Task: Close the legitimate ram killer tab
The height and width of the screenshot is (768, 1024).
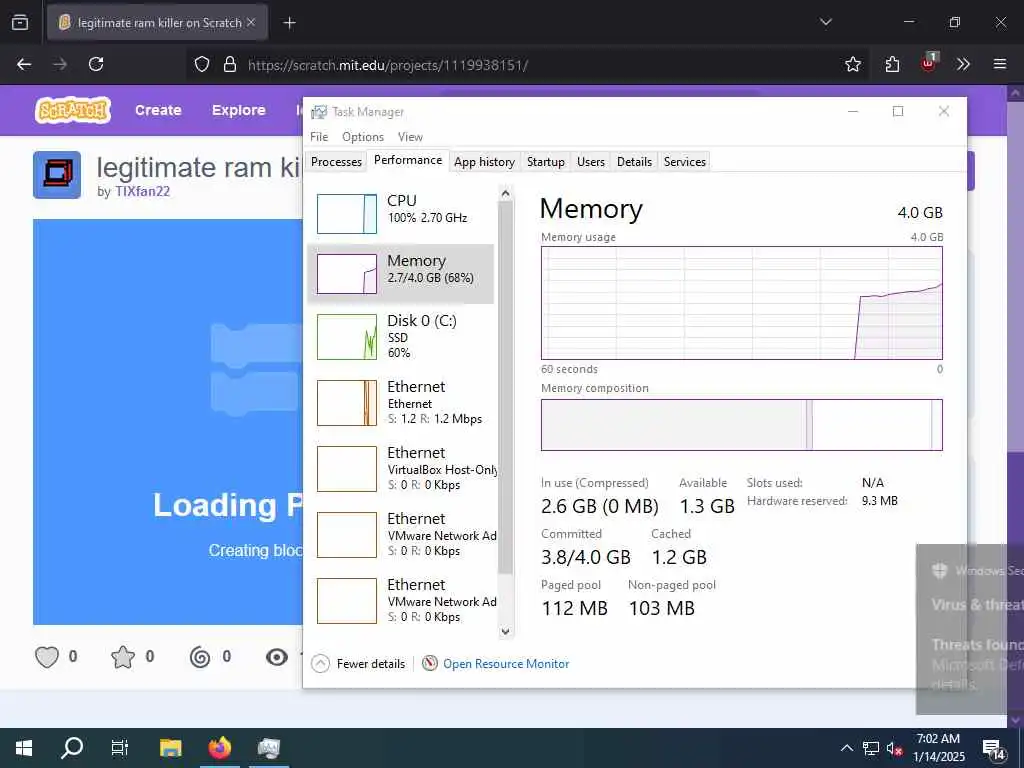Action: (x=251, y=22)
